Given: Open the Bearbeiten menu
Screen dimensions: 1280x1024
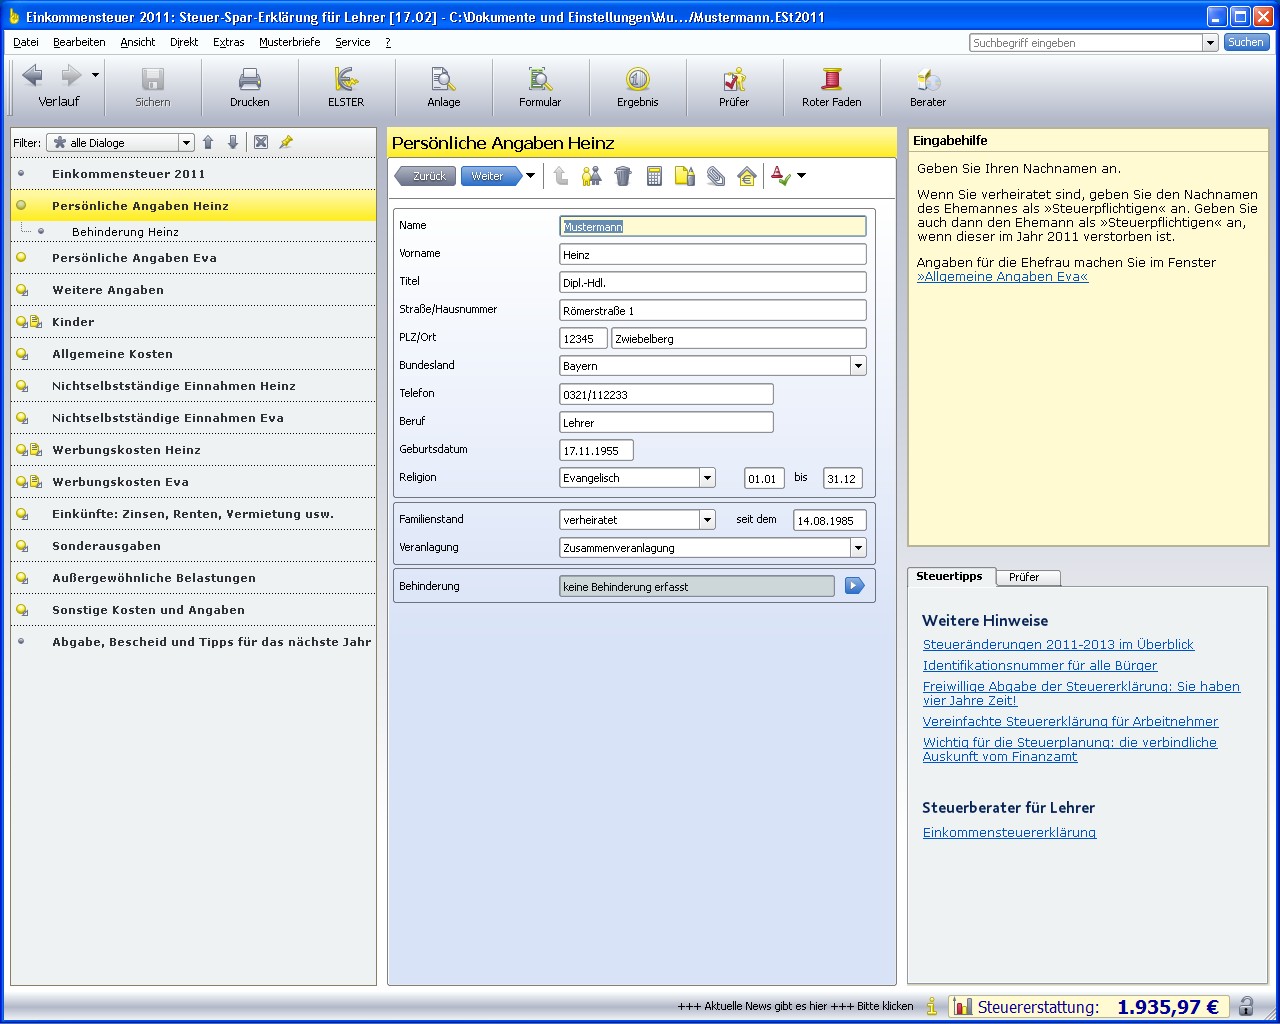Looking at the screenshot, I should [79, 42].
